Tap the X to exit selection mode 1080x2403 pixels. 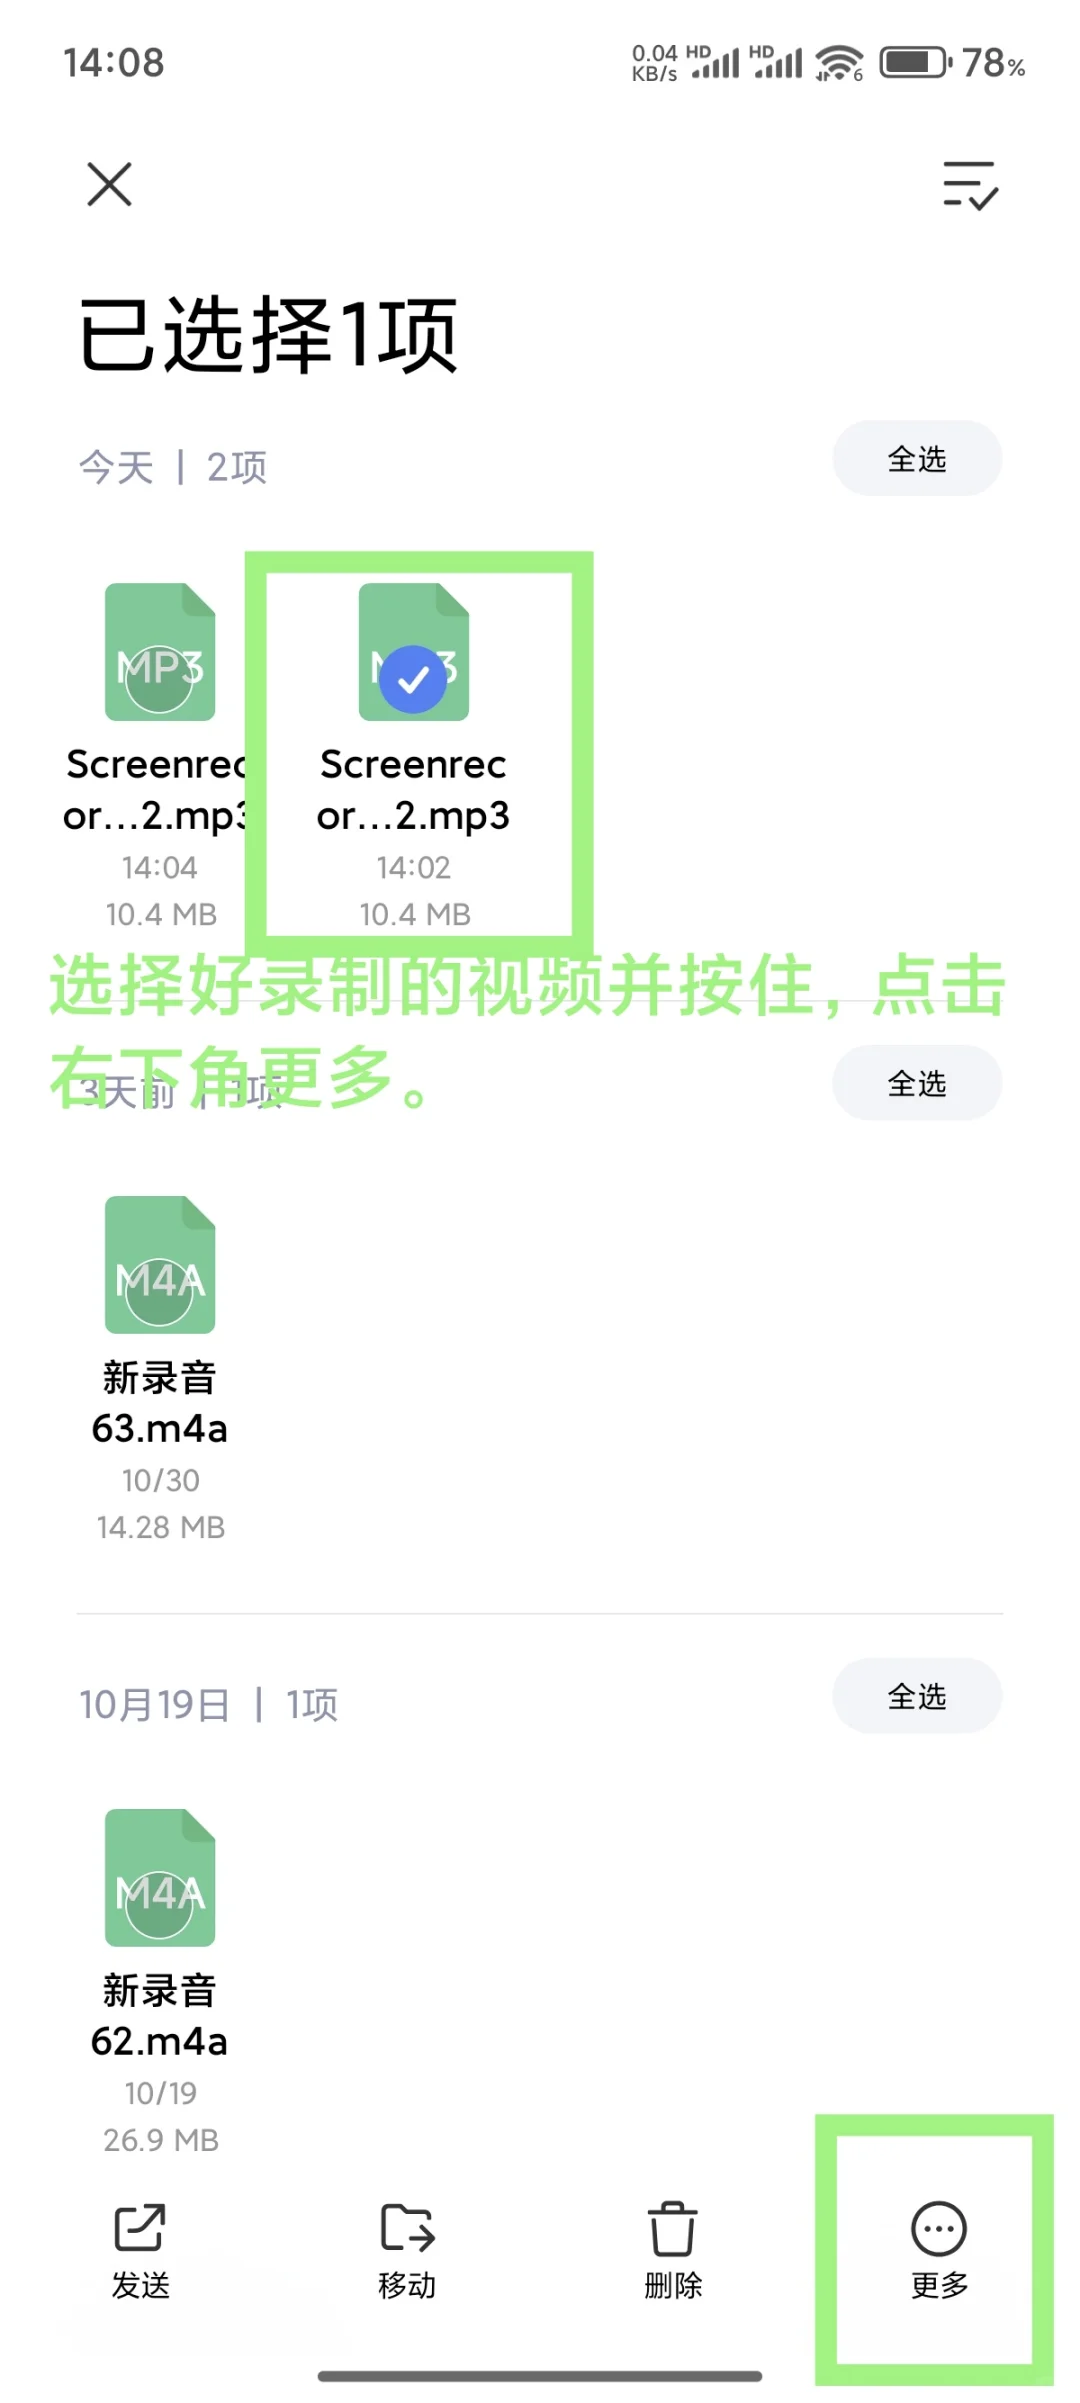[109, 184]
